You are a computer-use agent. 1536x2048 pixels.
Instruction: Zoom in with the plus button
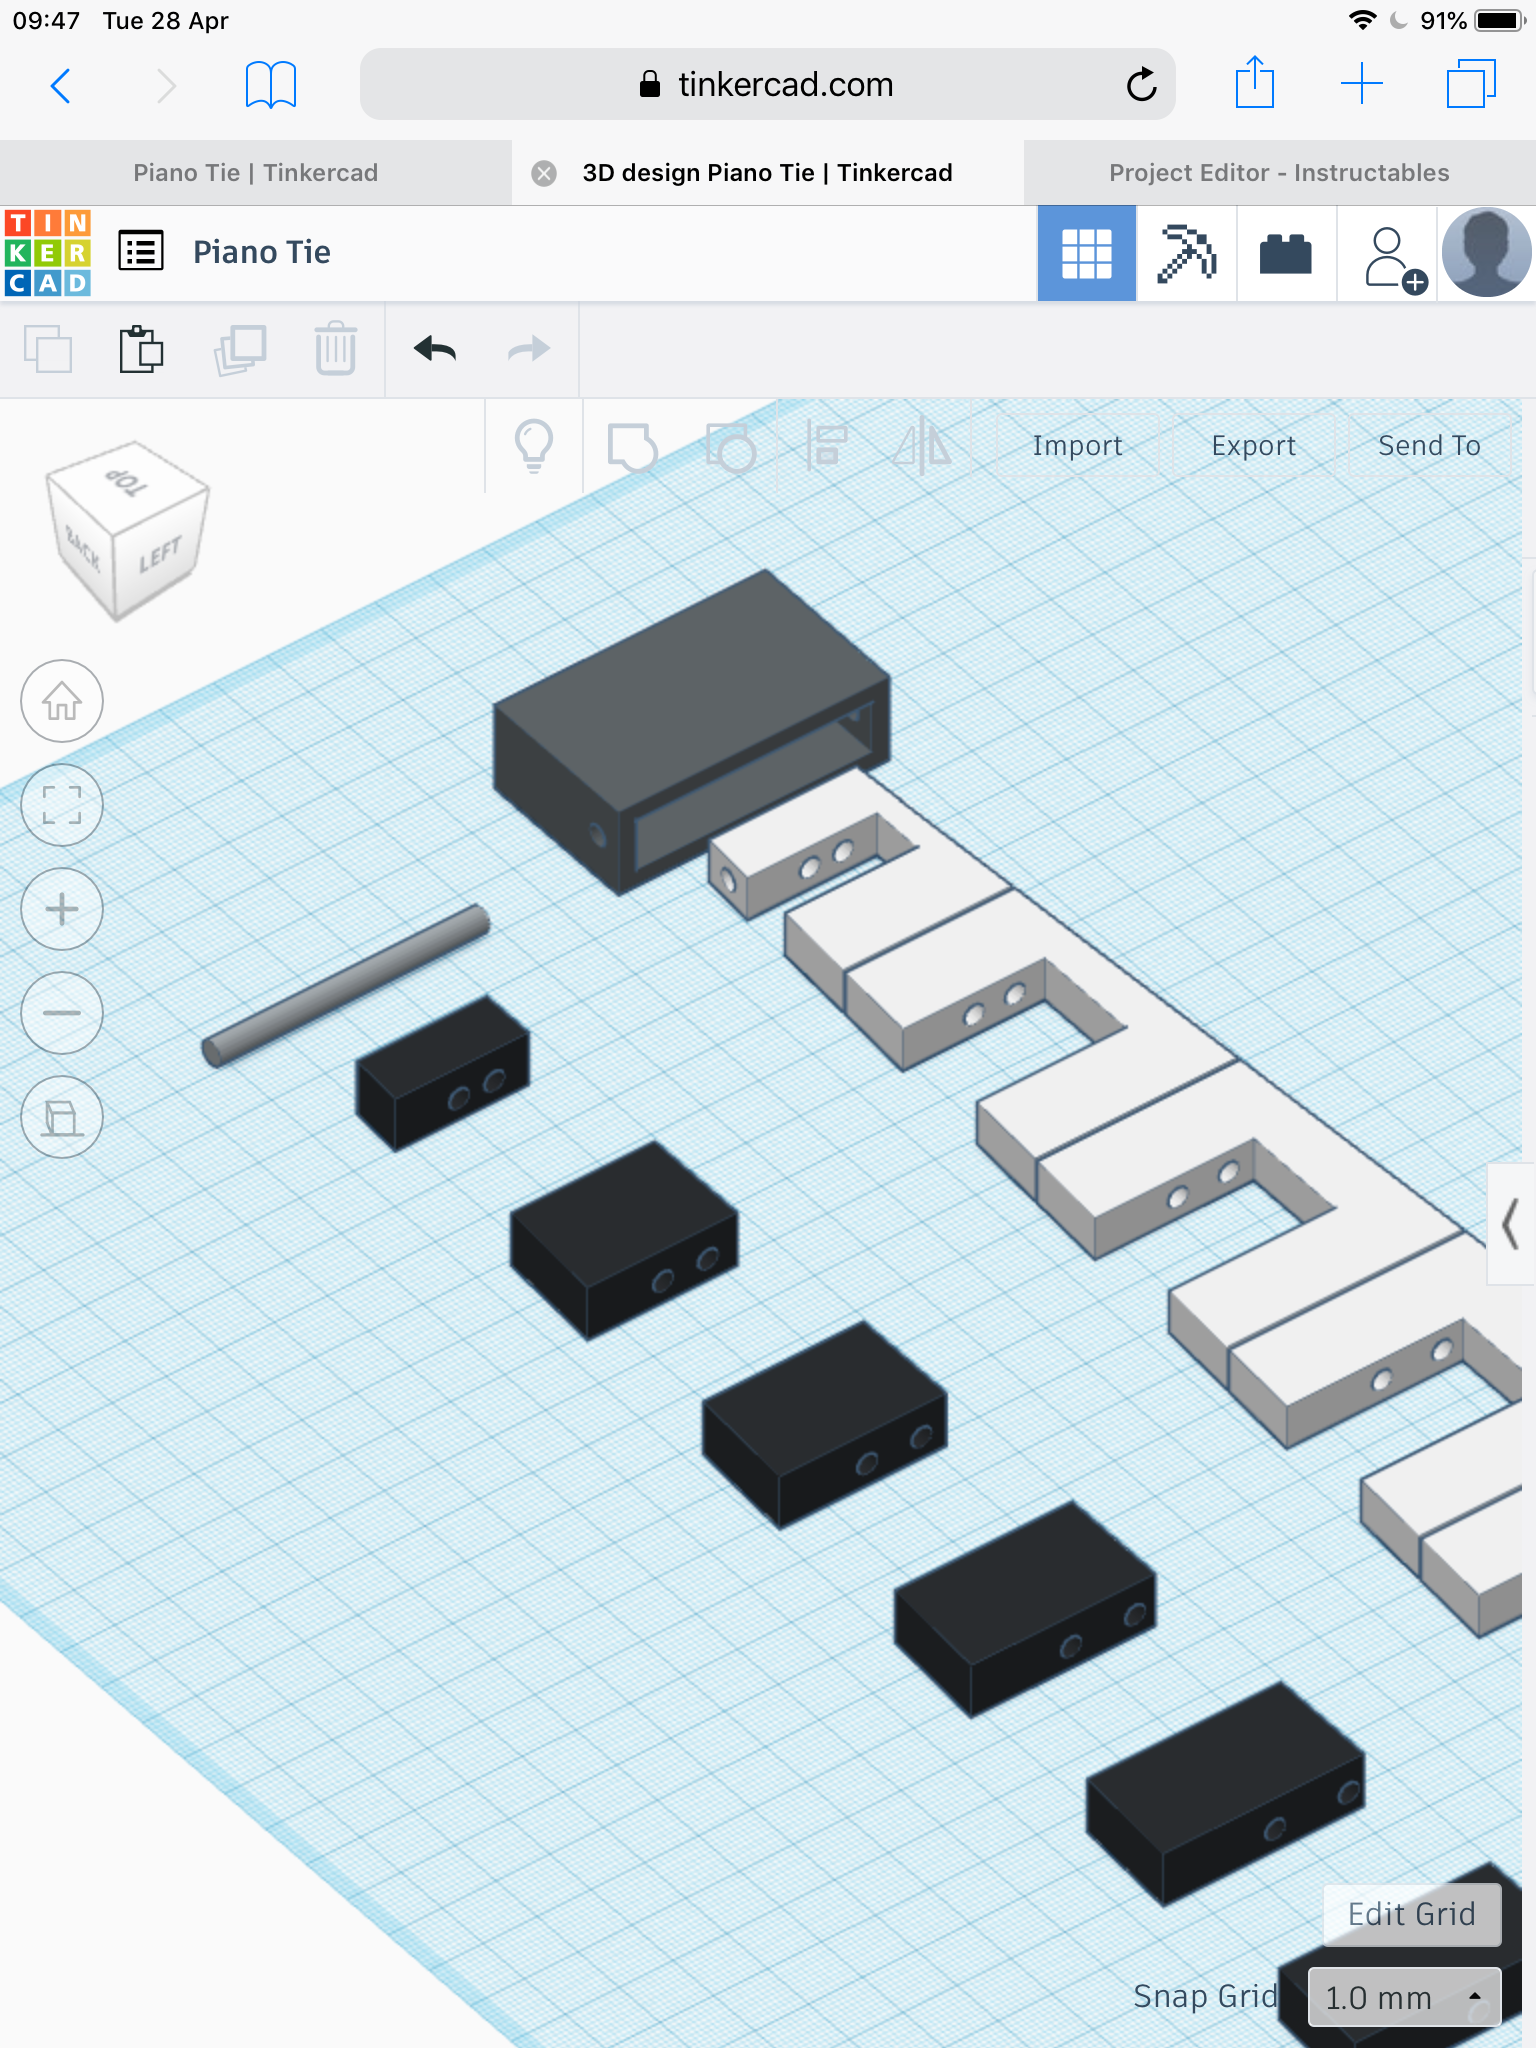coord(62,909)
